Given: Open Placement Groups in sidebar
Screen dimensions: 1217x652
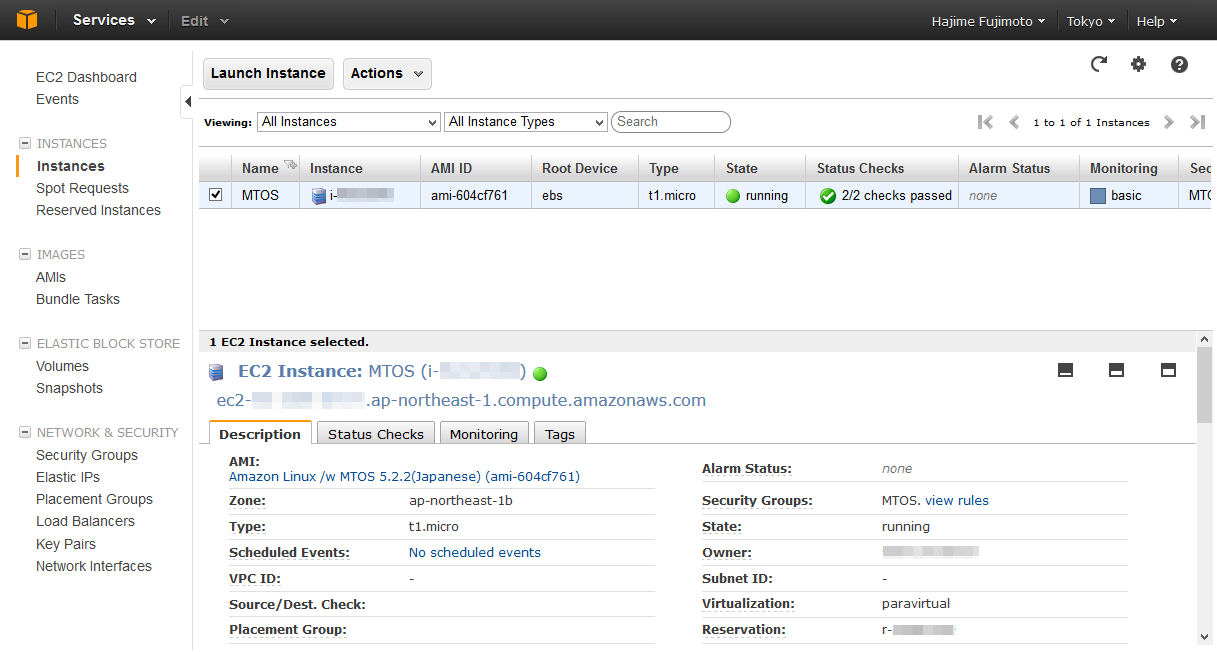Looking at the screenshot, I should point(94,499).
